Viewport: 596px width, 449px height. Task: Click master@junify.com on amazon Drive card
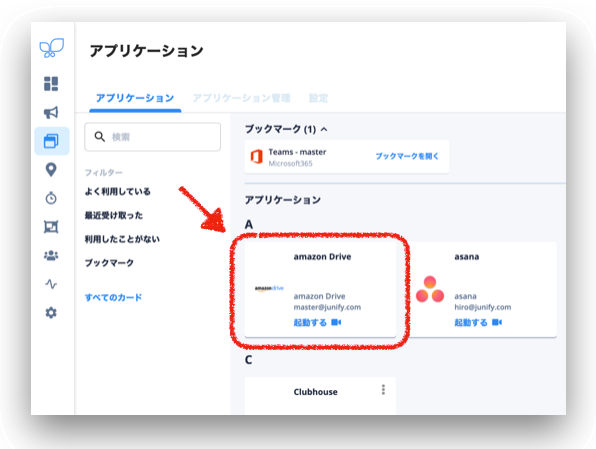[327, 307]
